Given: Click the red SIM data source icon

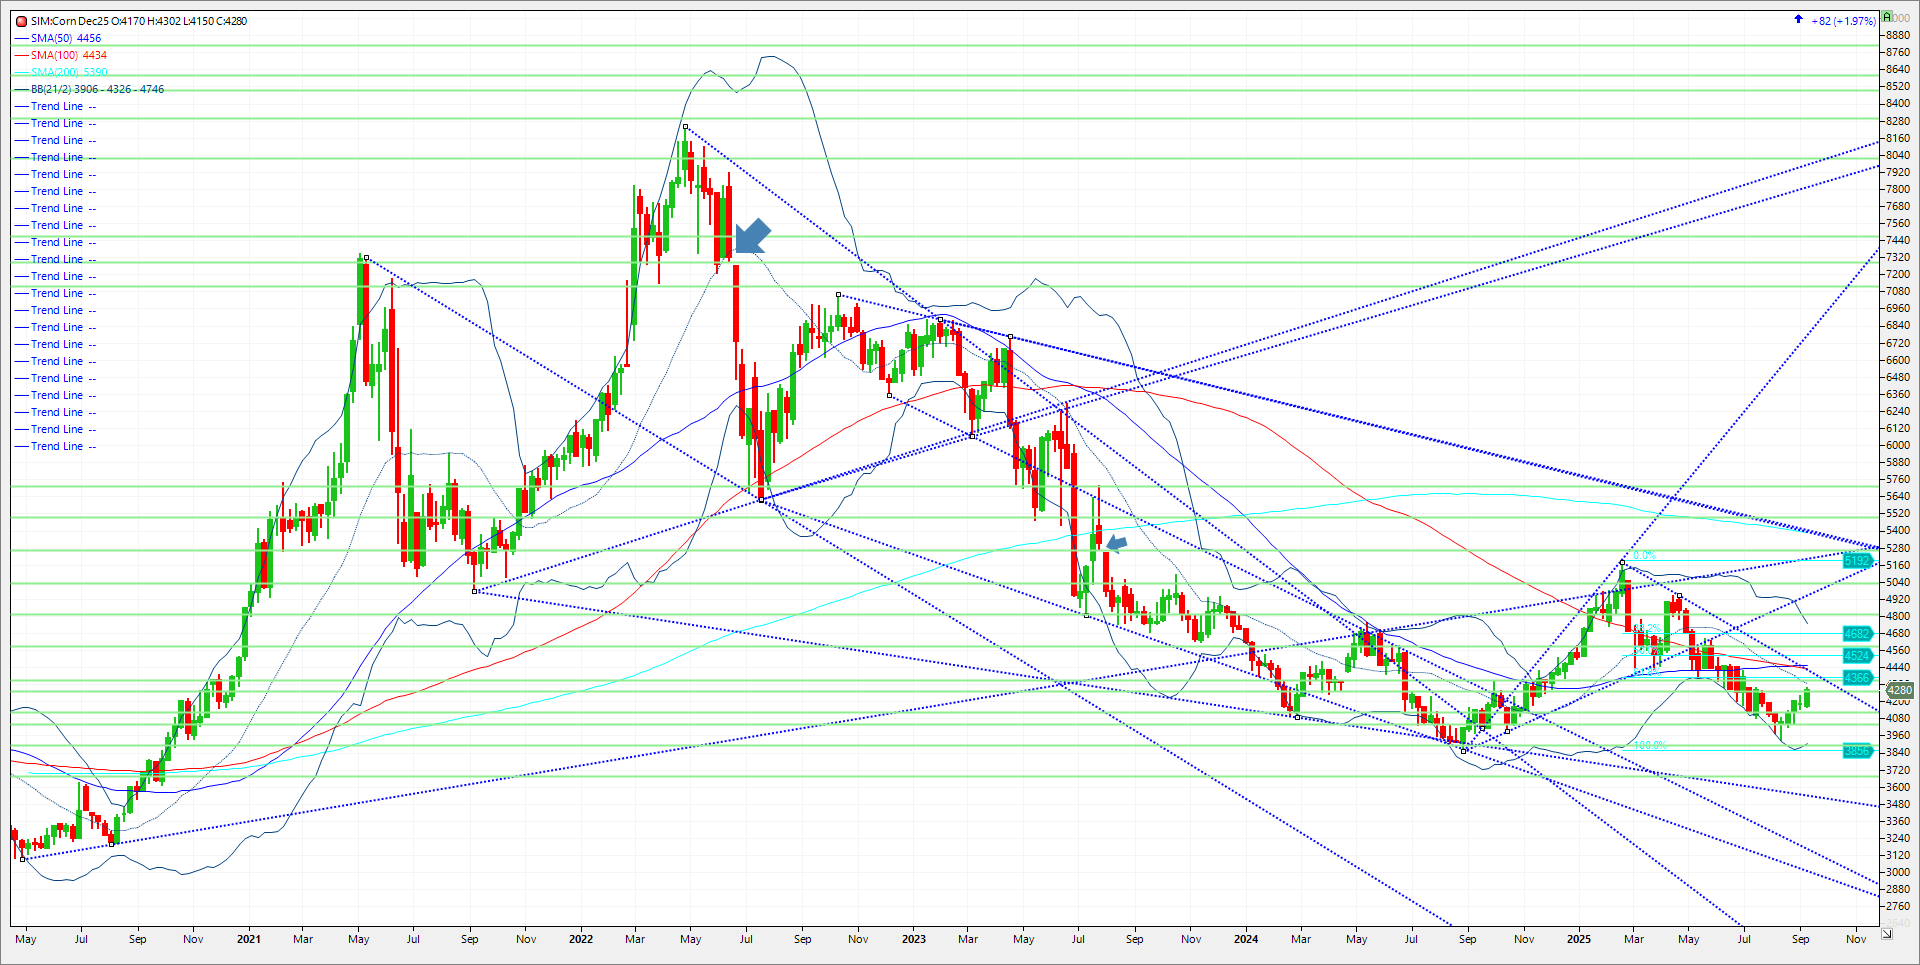Looking at the screenshot, I should click(20, 20).
